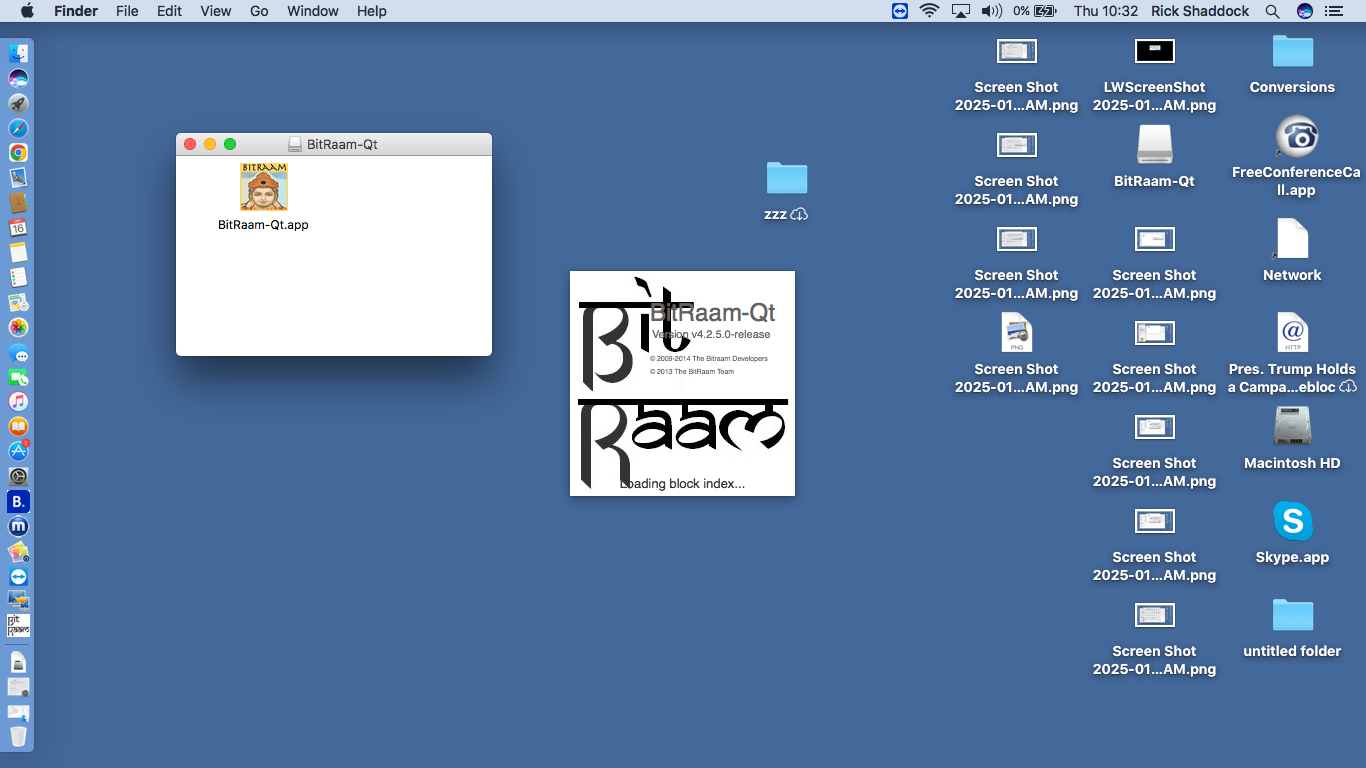Open Spotlight search magnifier
1366x768 pixels.
point(1272,11)
